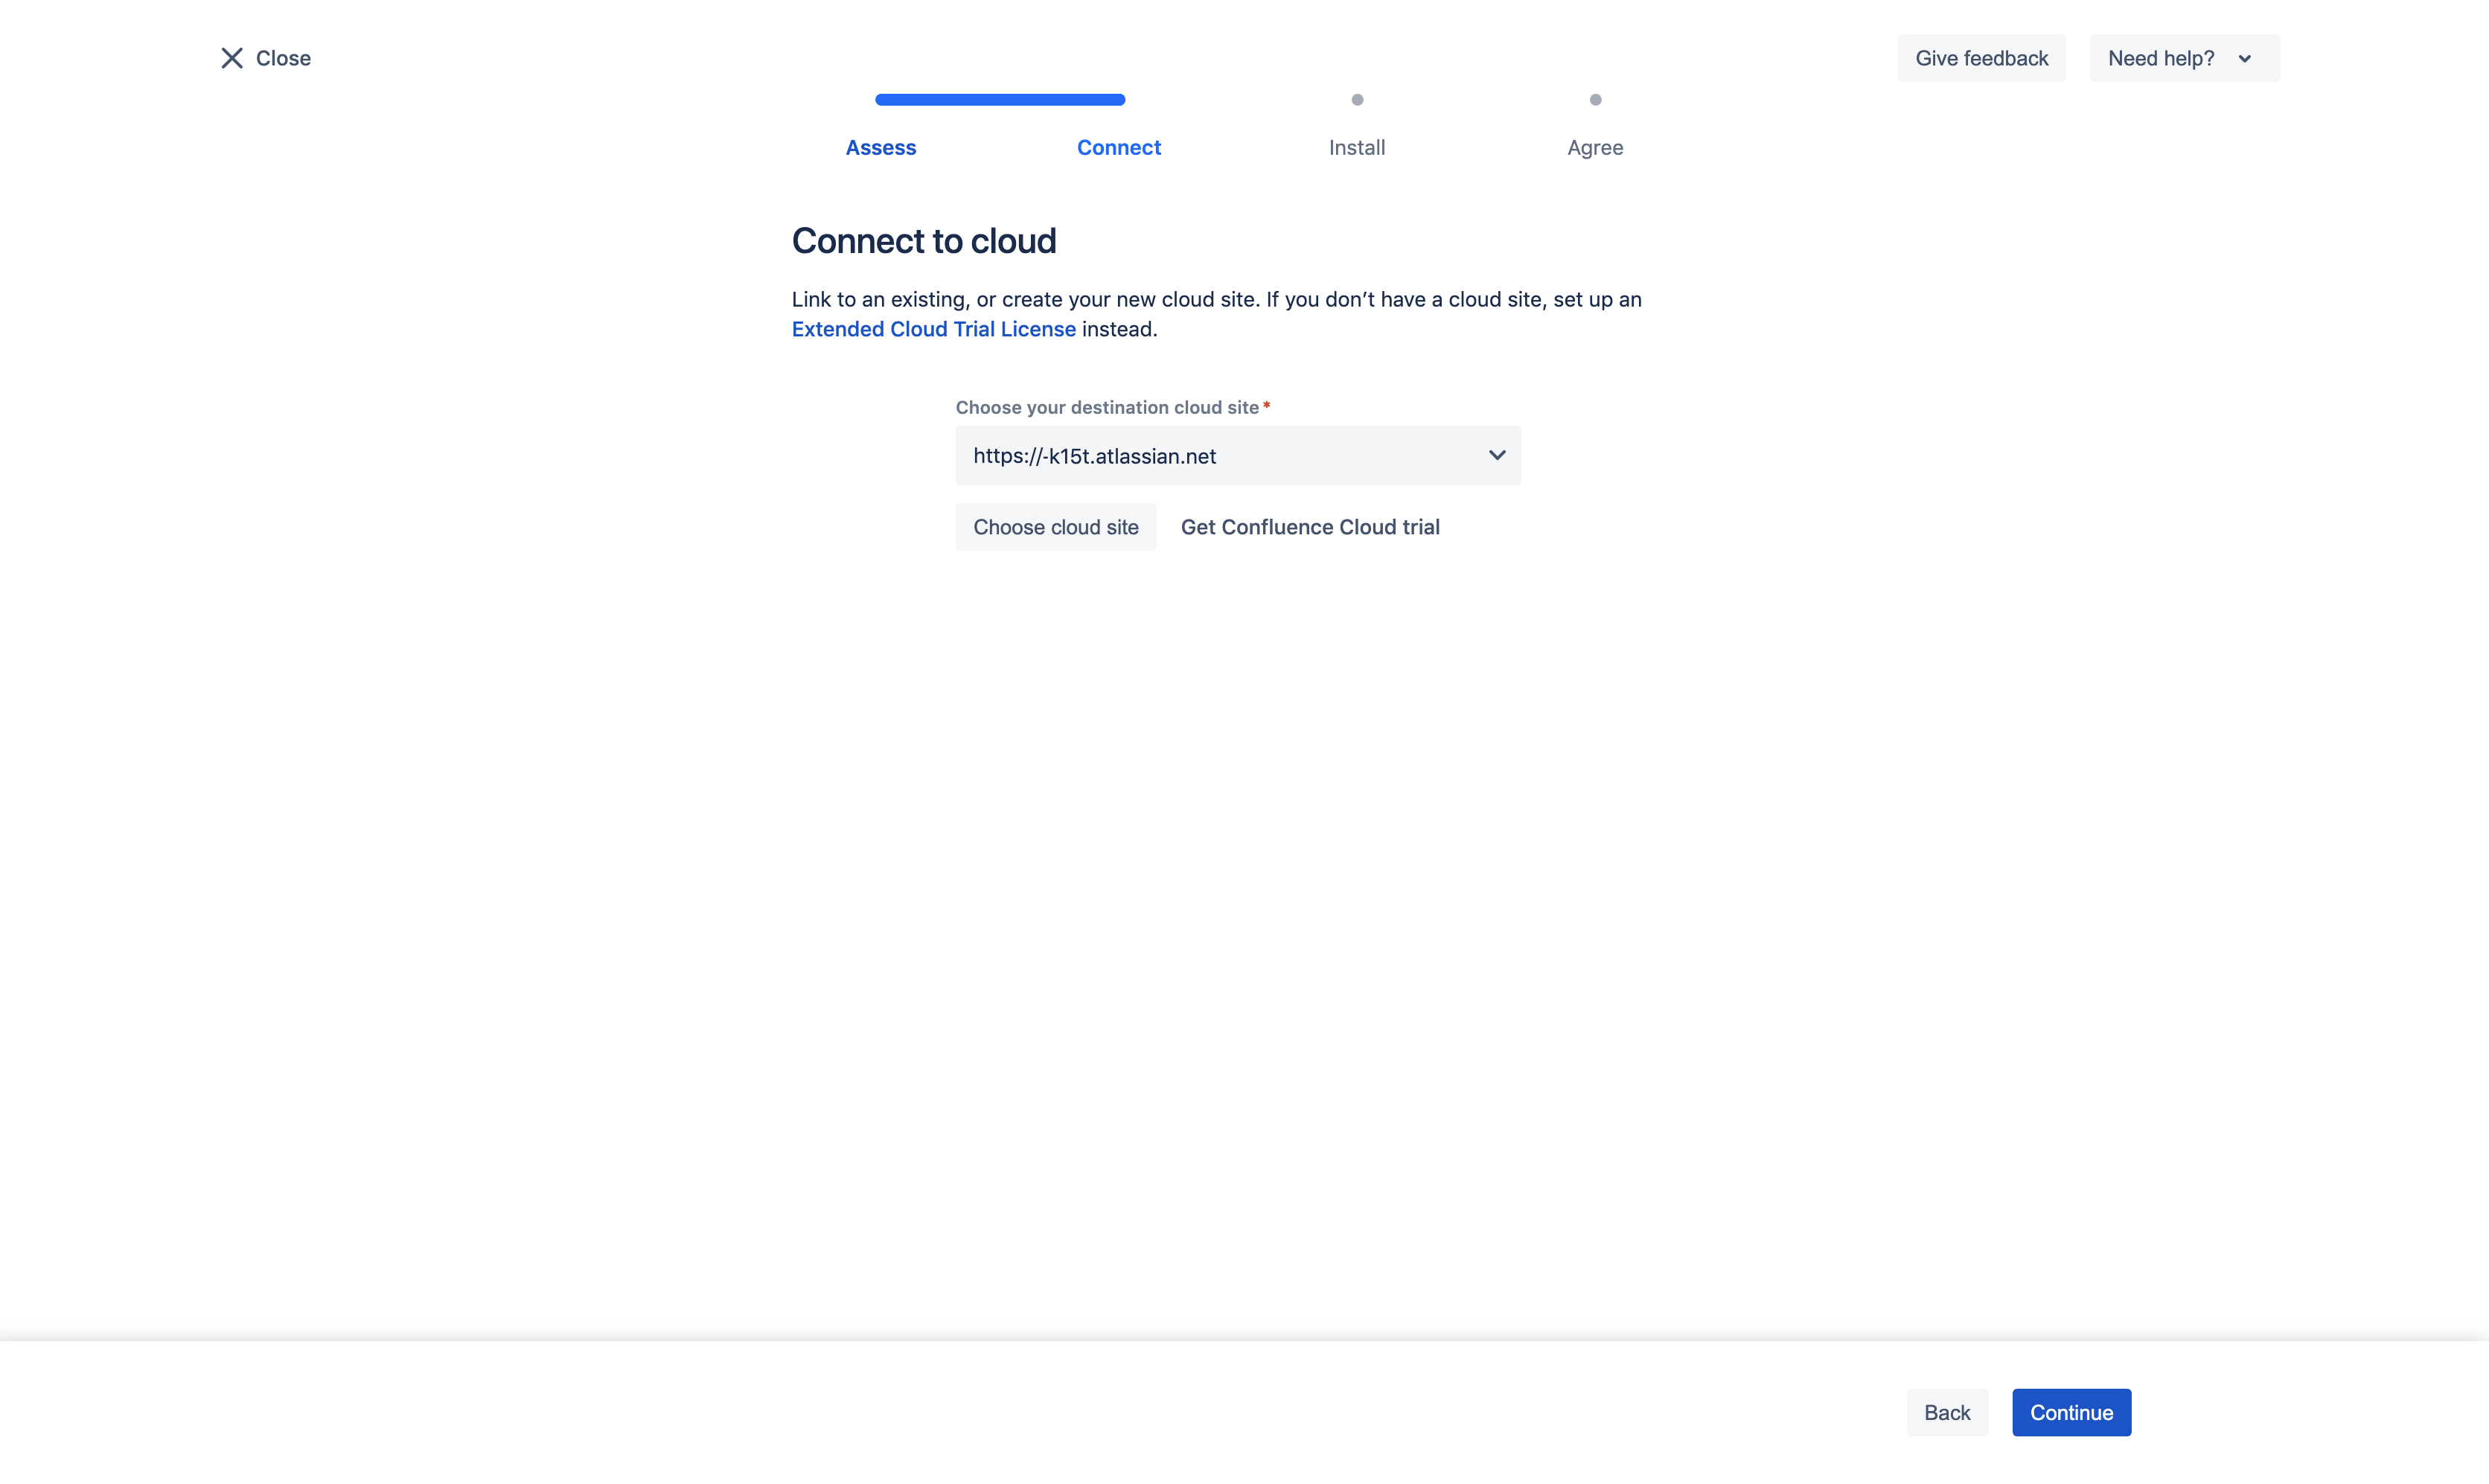Click the Need help chevron arrow
The height and width of the screenshot is (1484, 2489).
tap(2245, 59)
